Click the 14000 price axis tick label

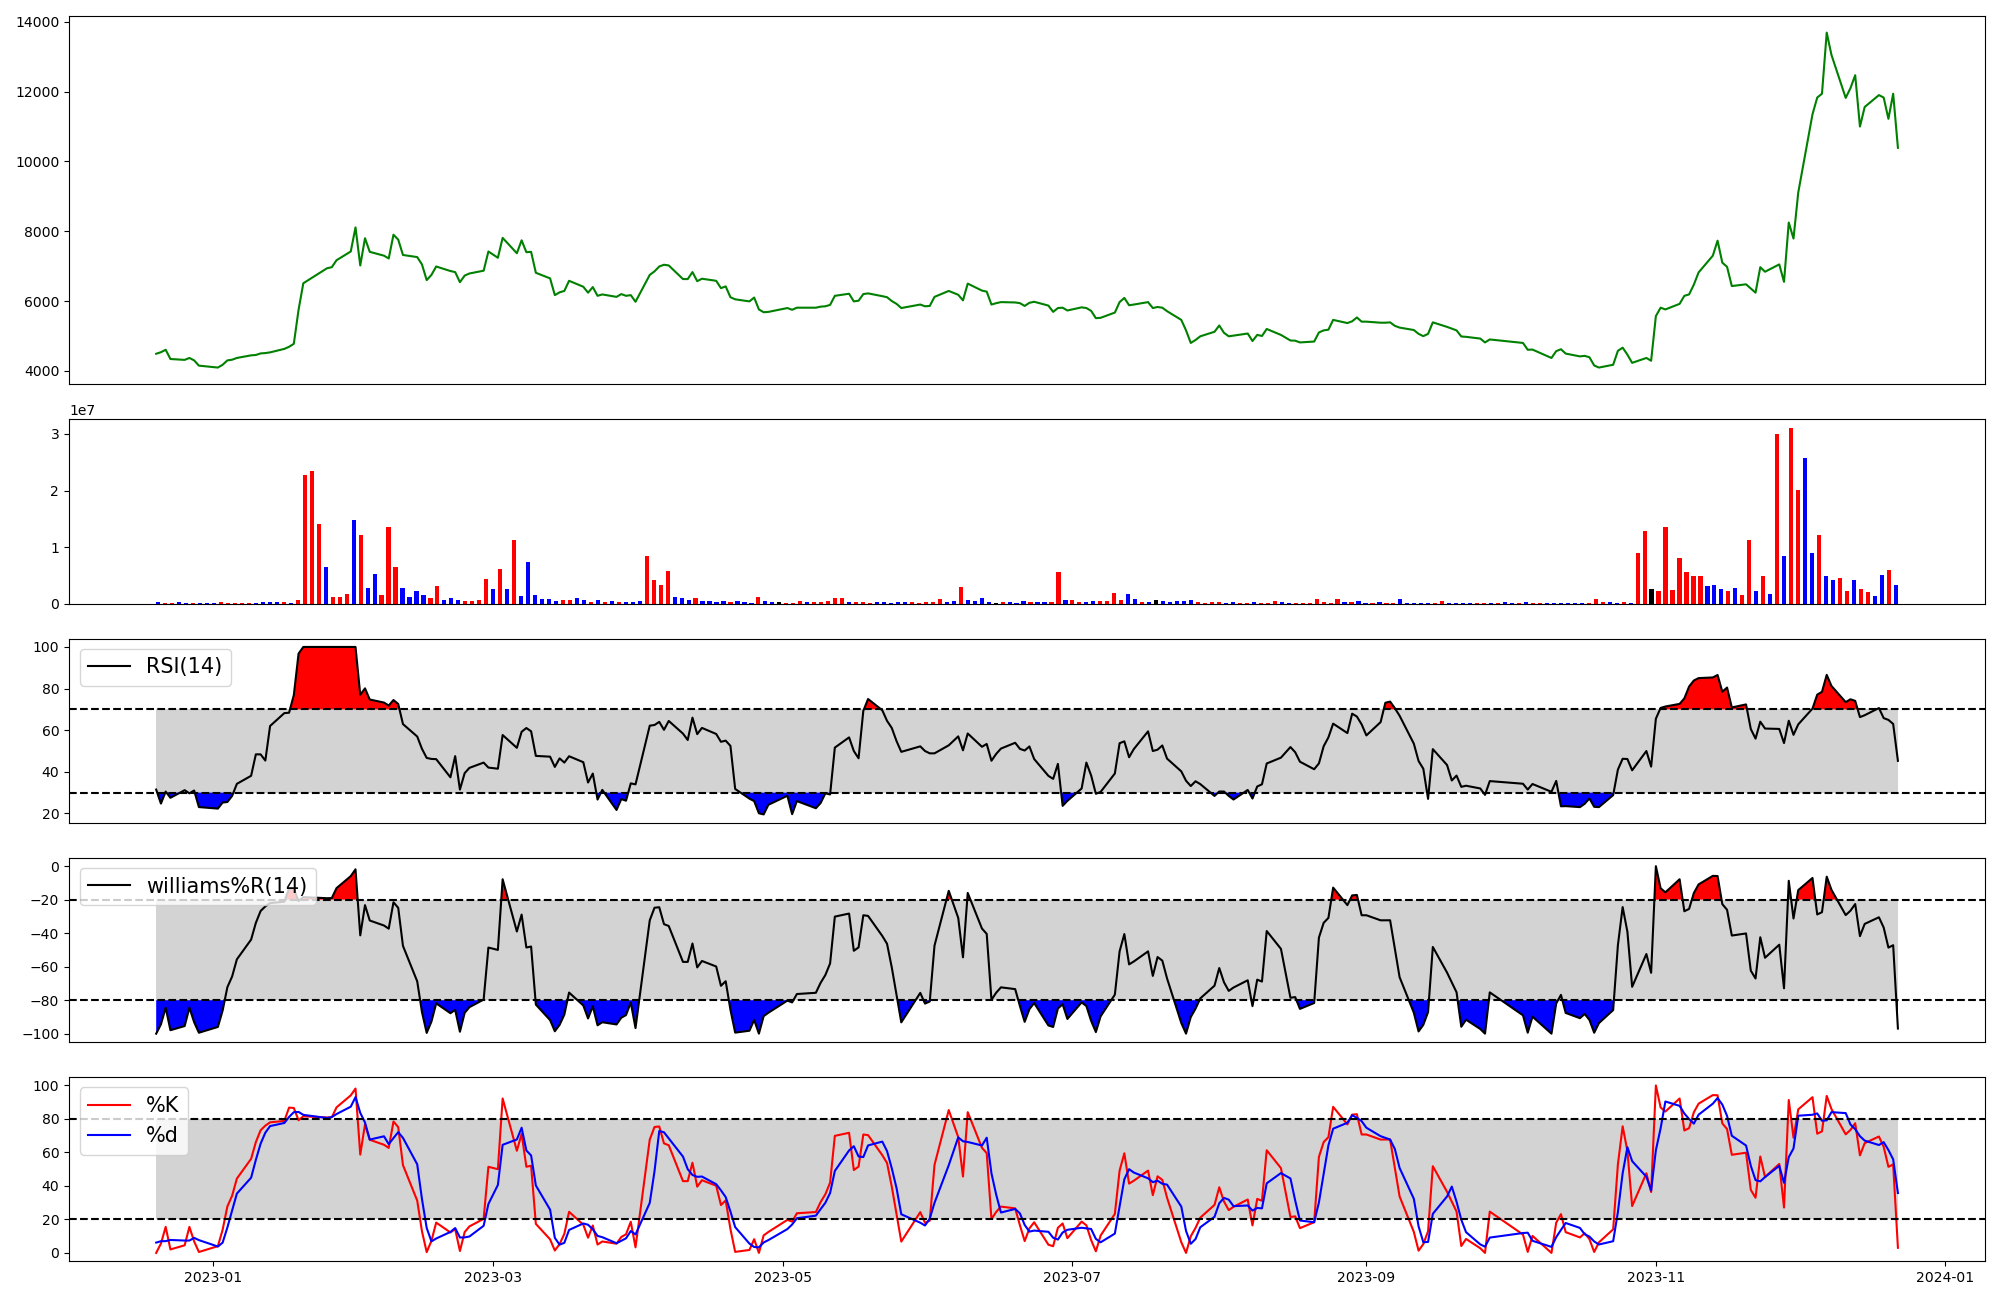(38, 22)
